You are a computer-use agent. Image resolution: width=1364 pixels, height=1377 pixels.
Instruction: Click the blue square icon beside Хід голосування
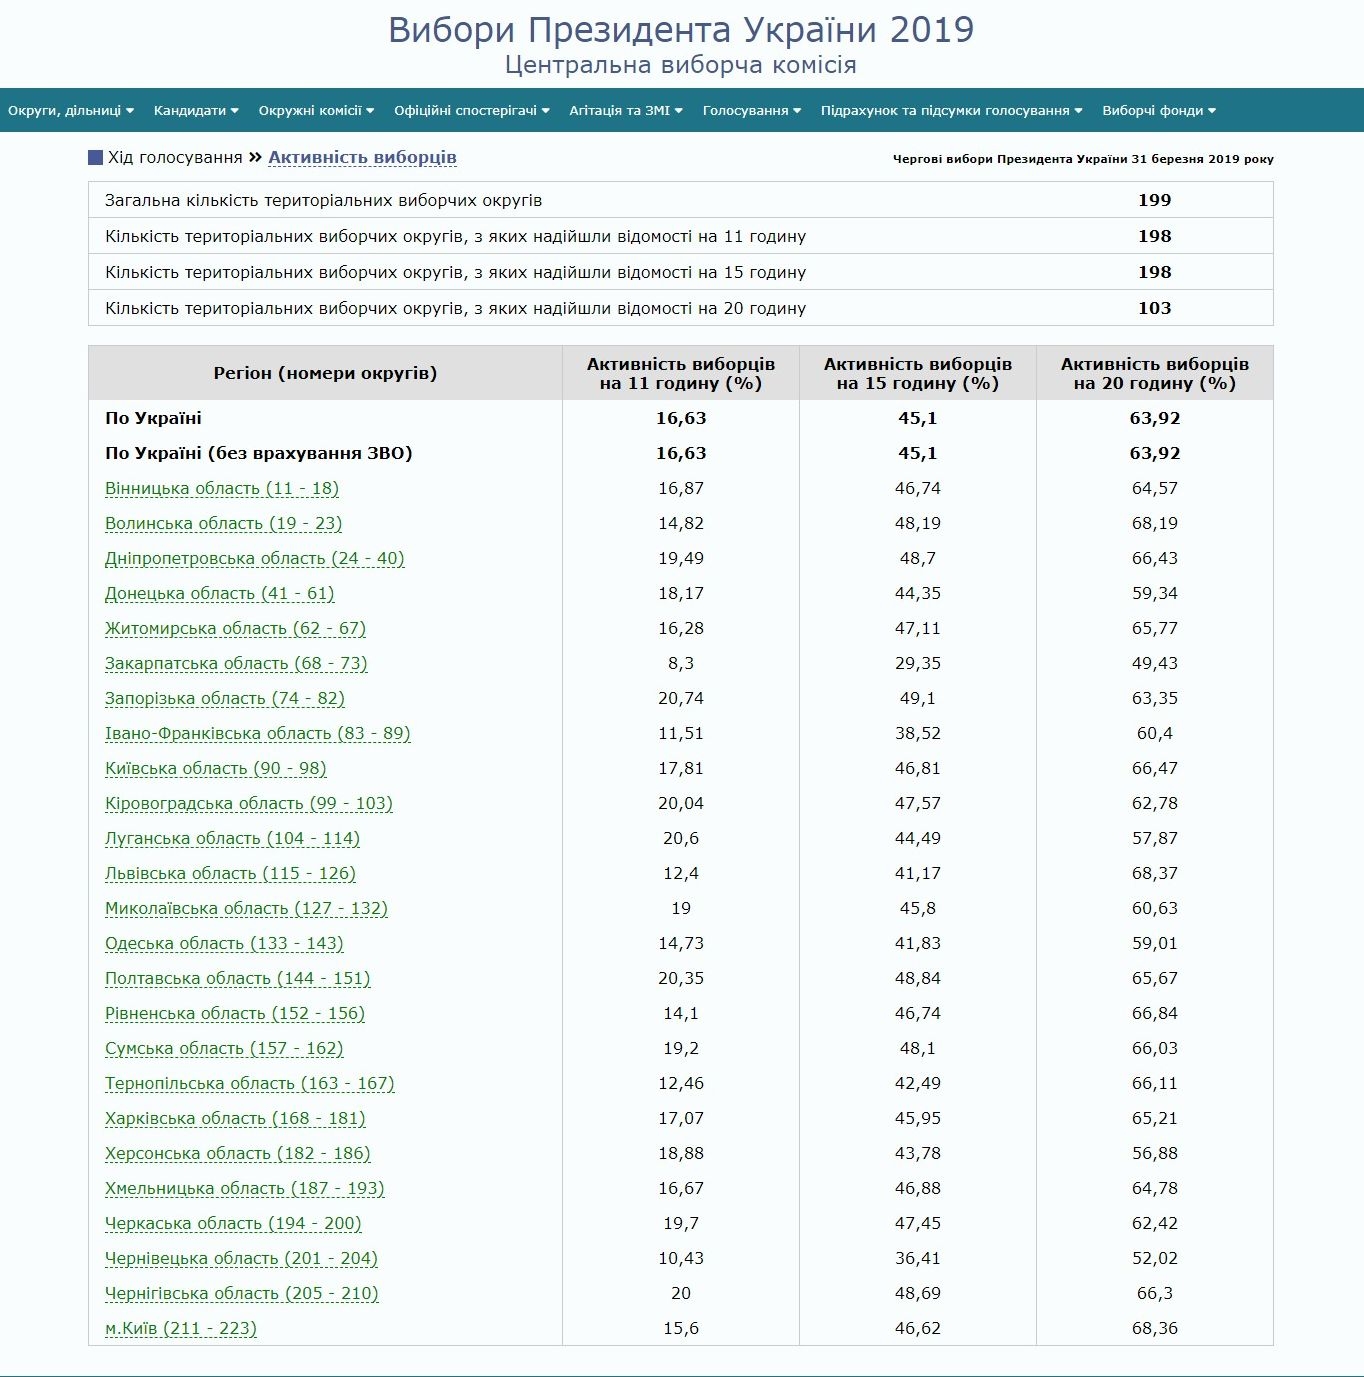tap(96, 158)
